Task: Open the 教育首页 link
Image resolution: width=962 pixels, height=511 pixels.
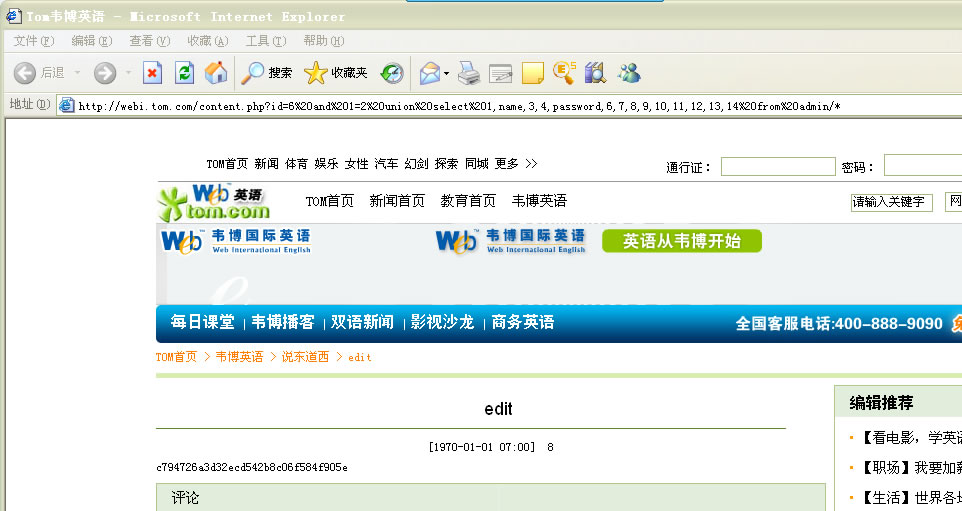Action: pos(468,201)
